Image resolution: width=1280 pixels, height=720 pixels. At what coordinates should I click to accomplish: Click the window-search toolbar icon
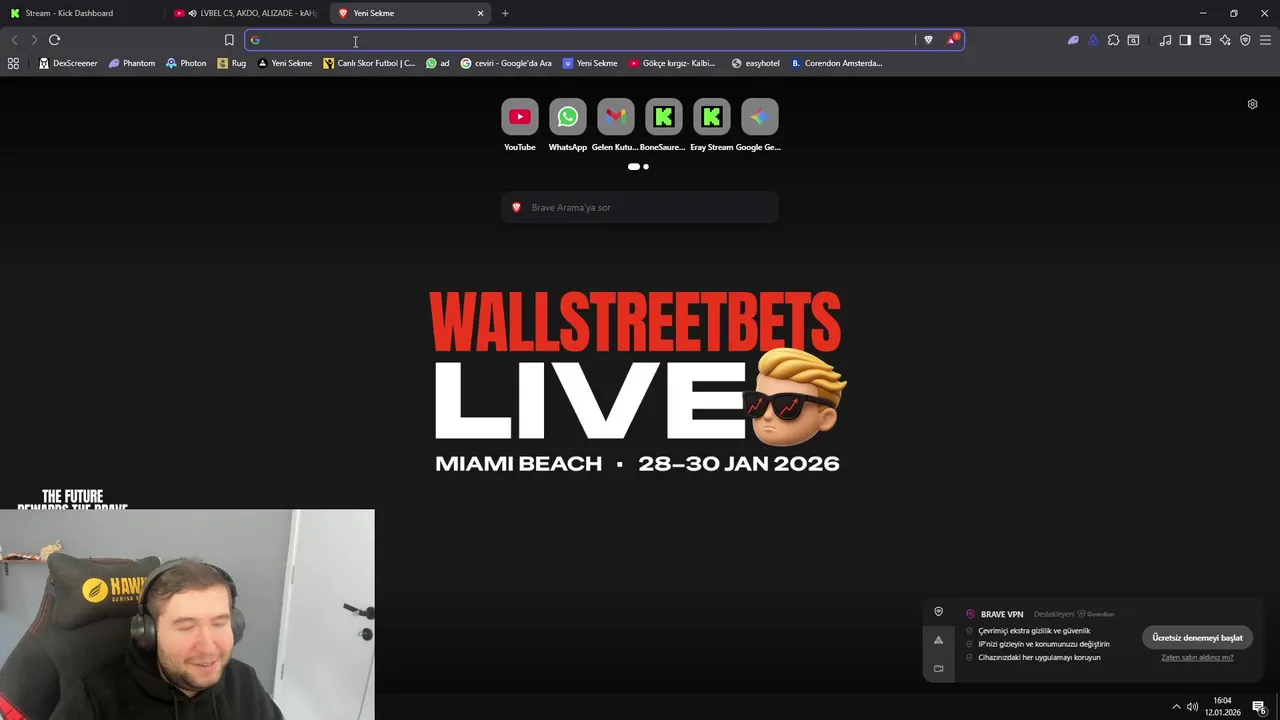[x=1133, y=40]
